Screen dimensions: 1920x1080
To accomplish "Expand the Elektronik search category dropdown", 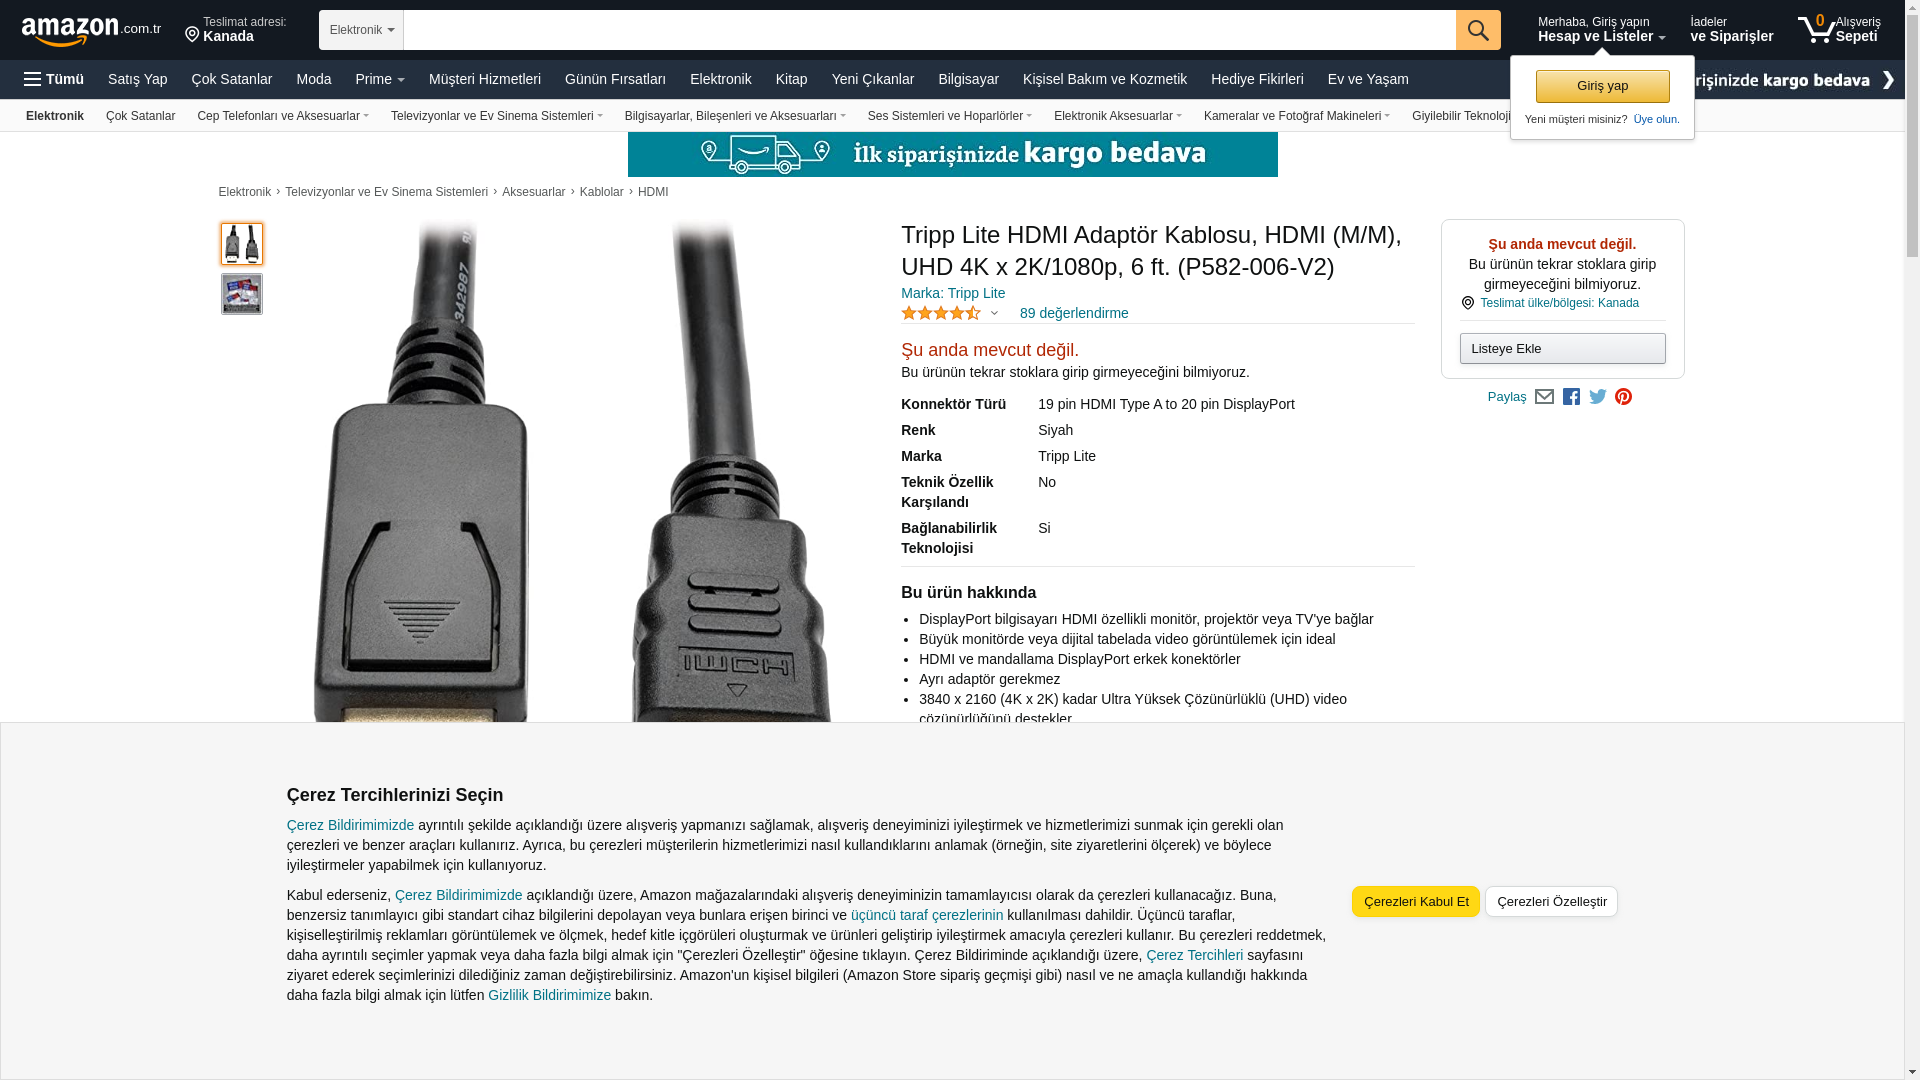I will (x=361, y=30).
